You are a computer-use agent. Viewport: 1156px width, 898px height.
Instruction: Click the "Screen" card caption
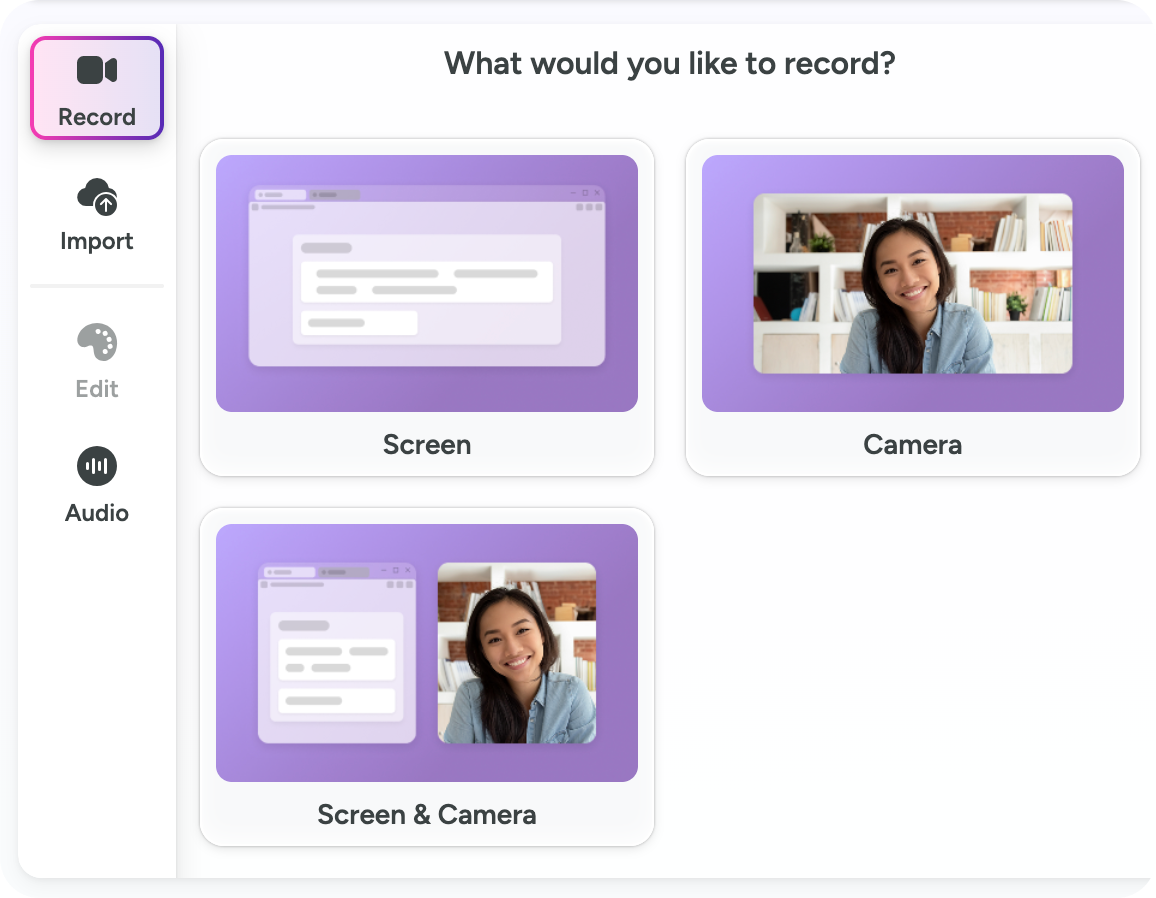(x=427, y=445)
